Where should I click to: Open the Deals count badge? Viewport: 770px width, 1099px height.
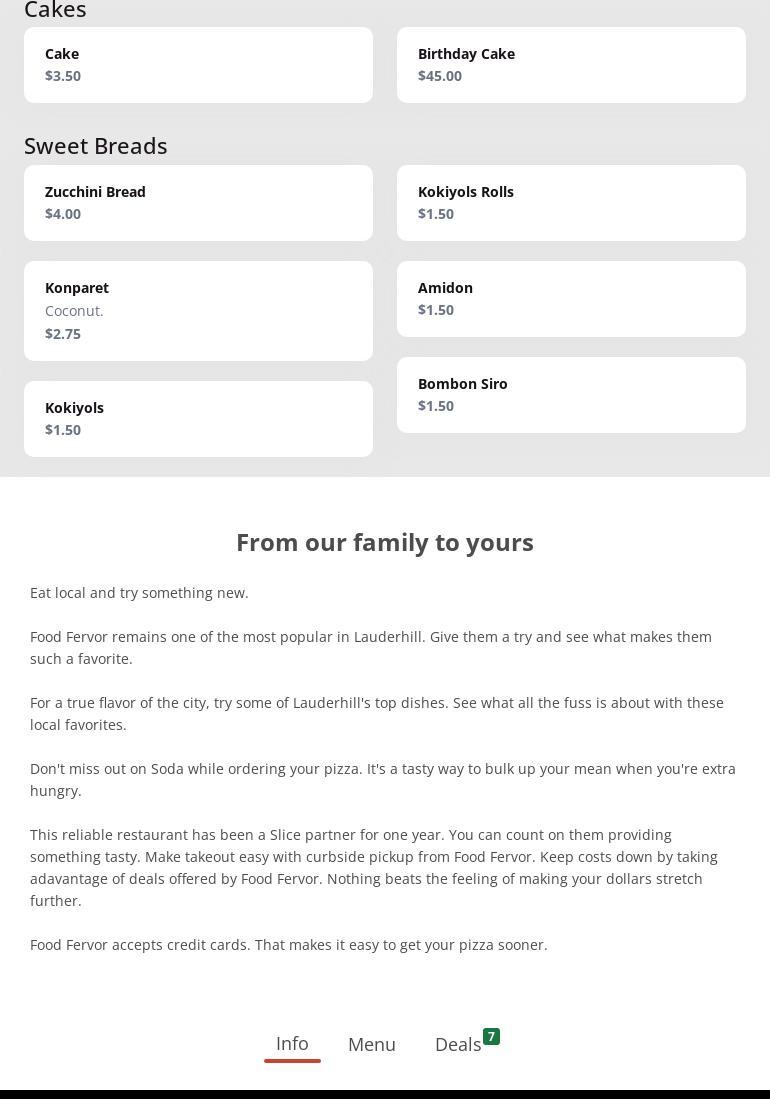click(x=491, y=1037)
